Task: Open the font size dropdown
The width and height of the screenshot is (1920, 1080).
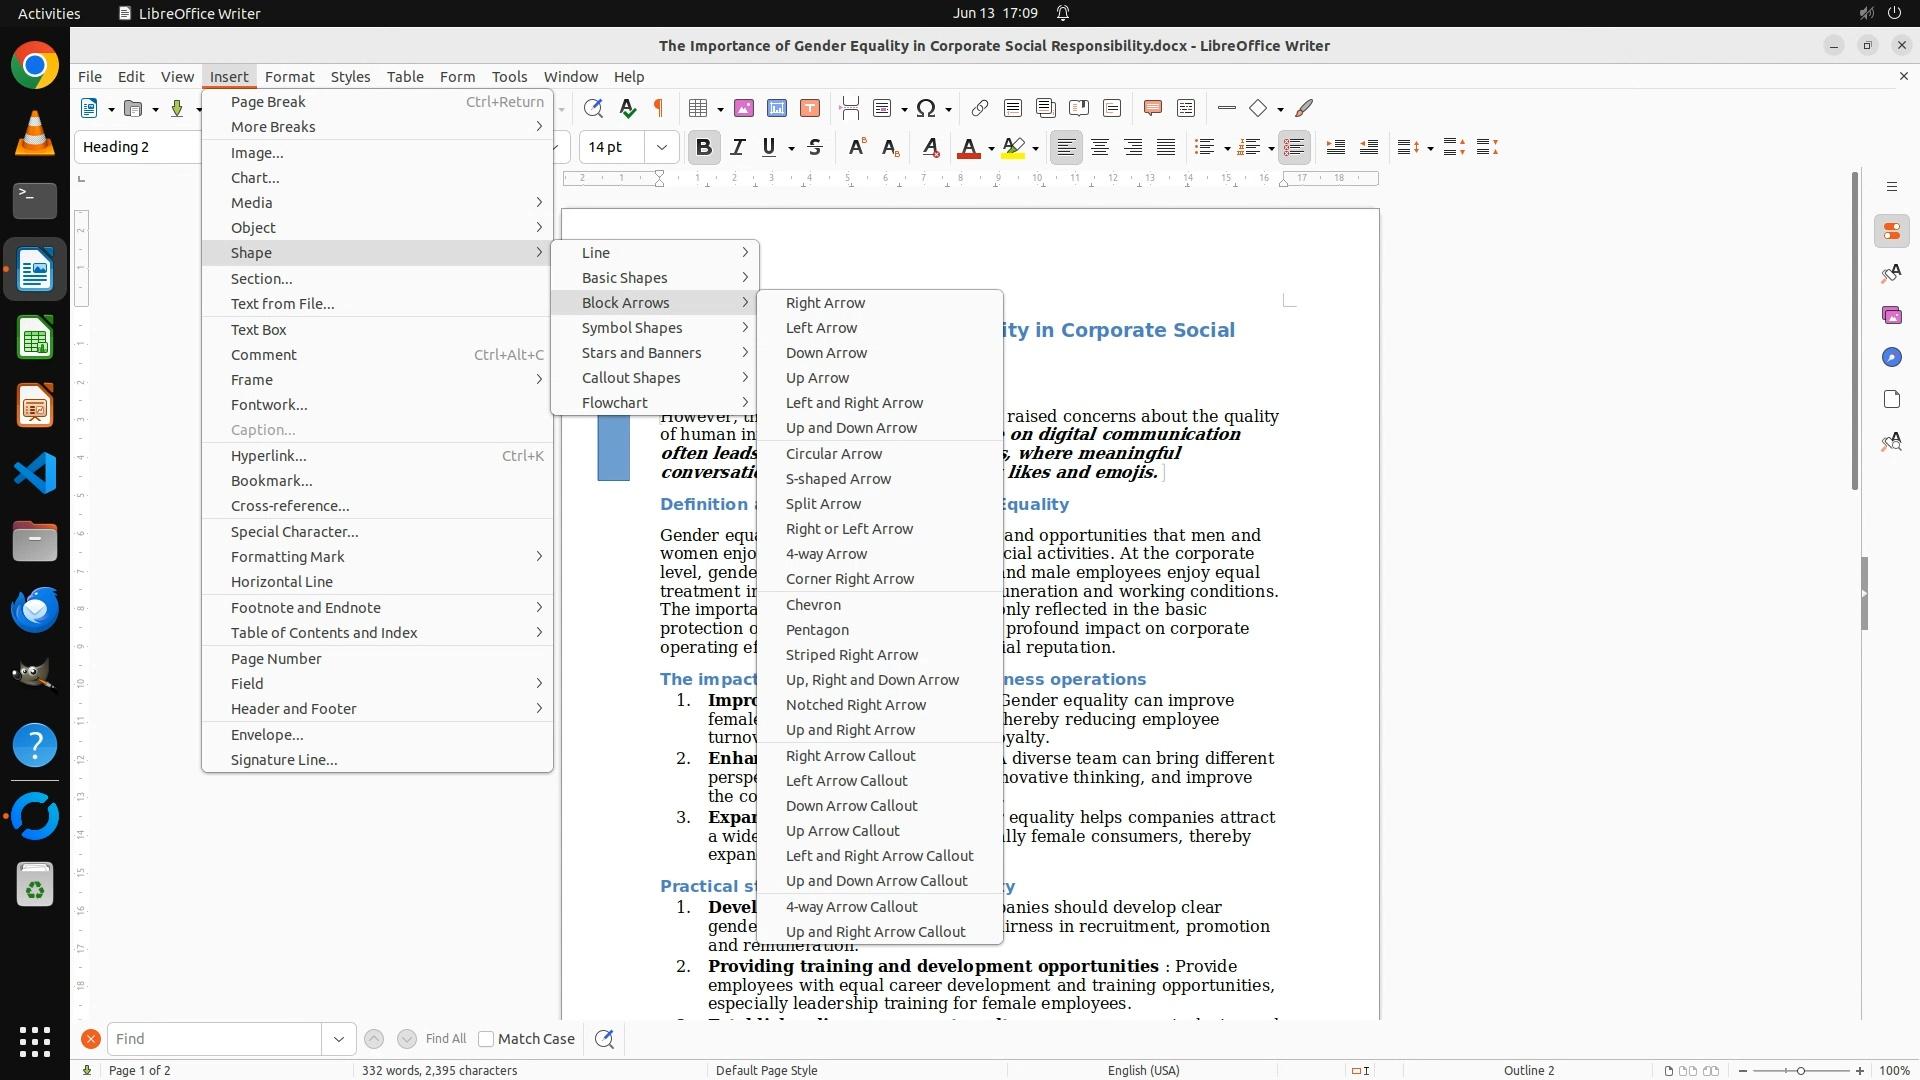Action: [x=661, y=147]
